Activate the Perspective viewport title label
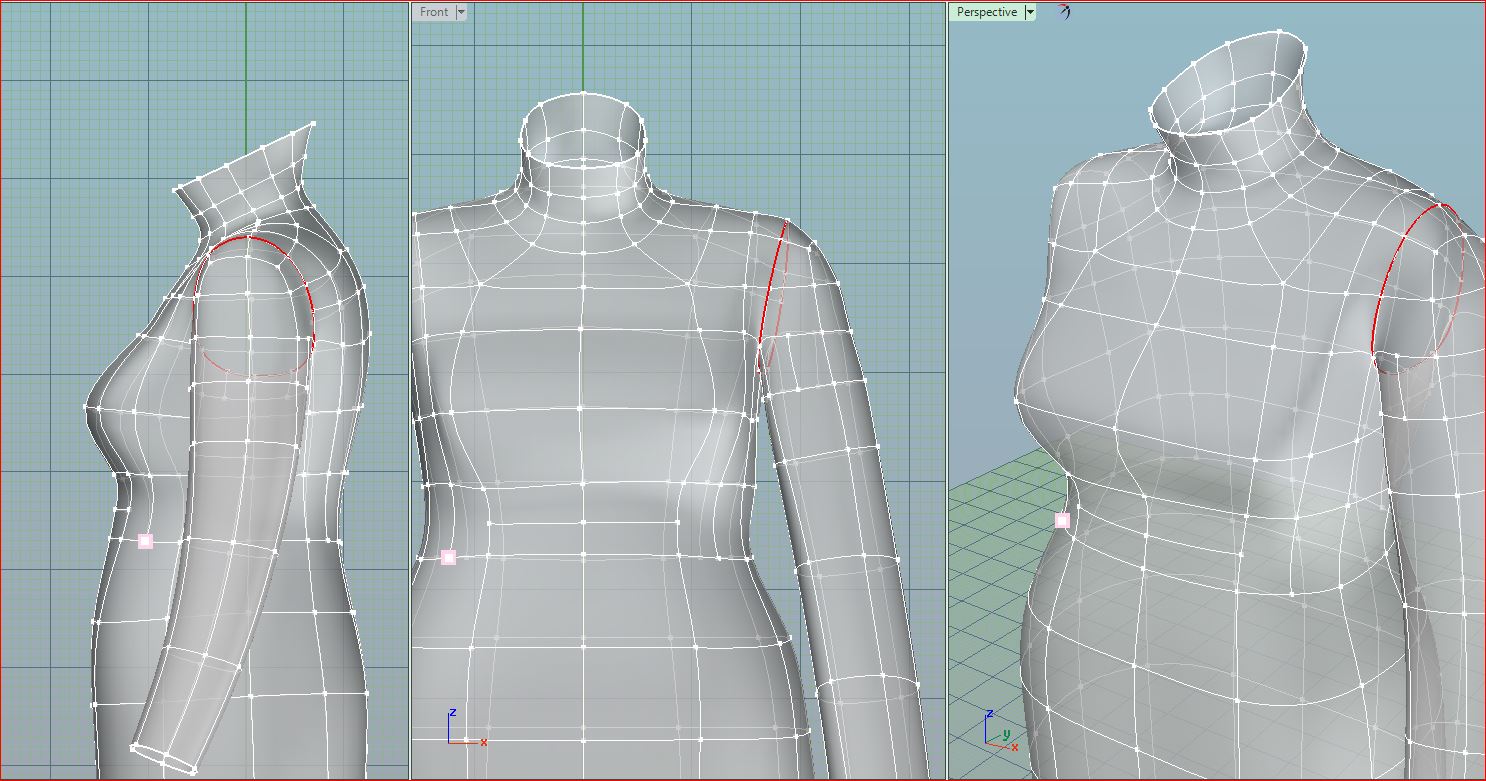Screen dimensions: 1486x781 (986, 12)
